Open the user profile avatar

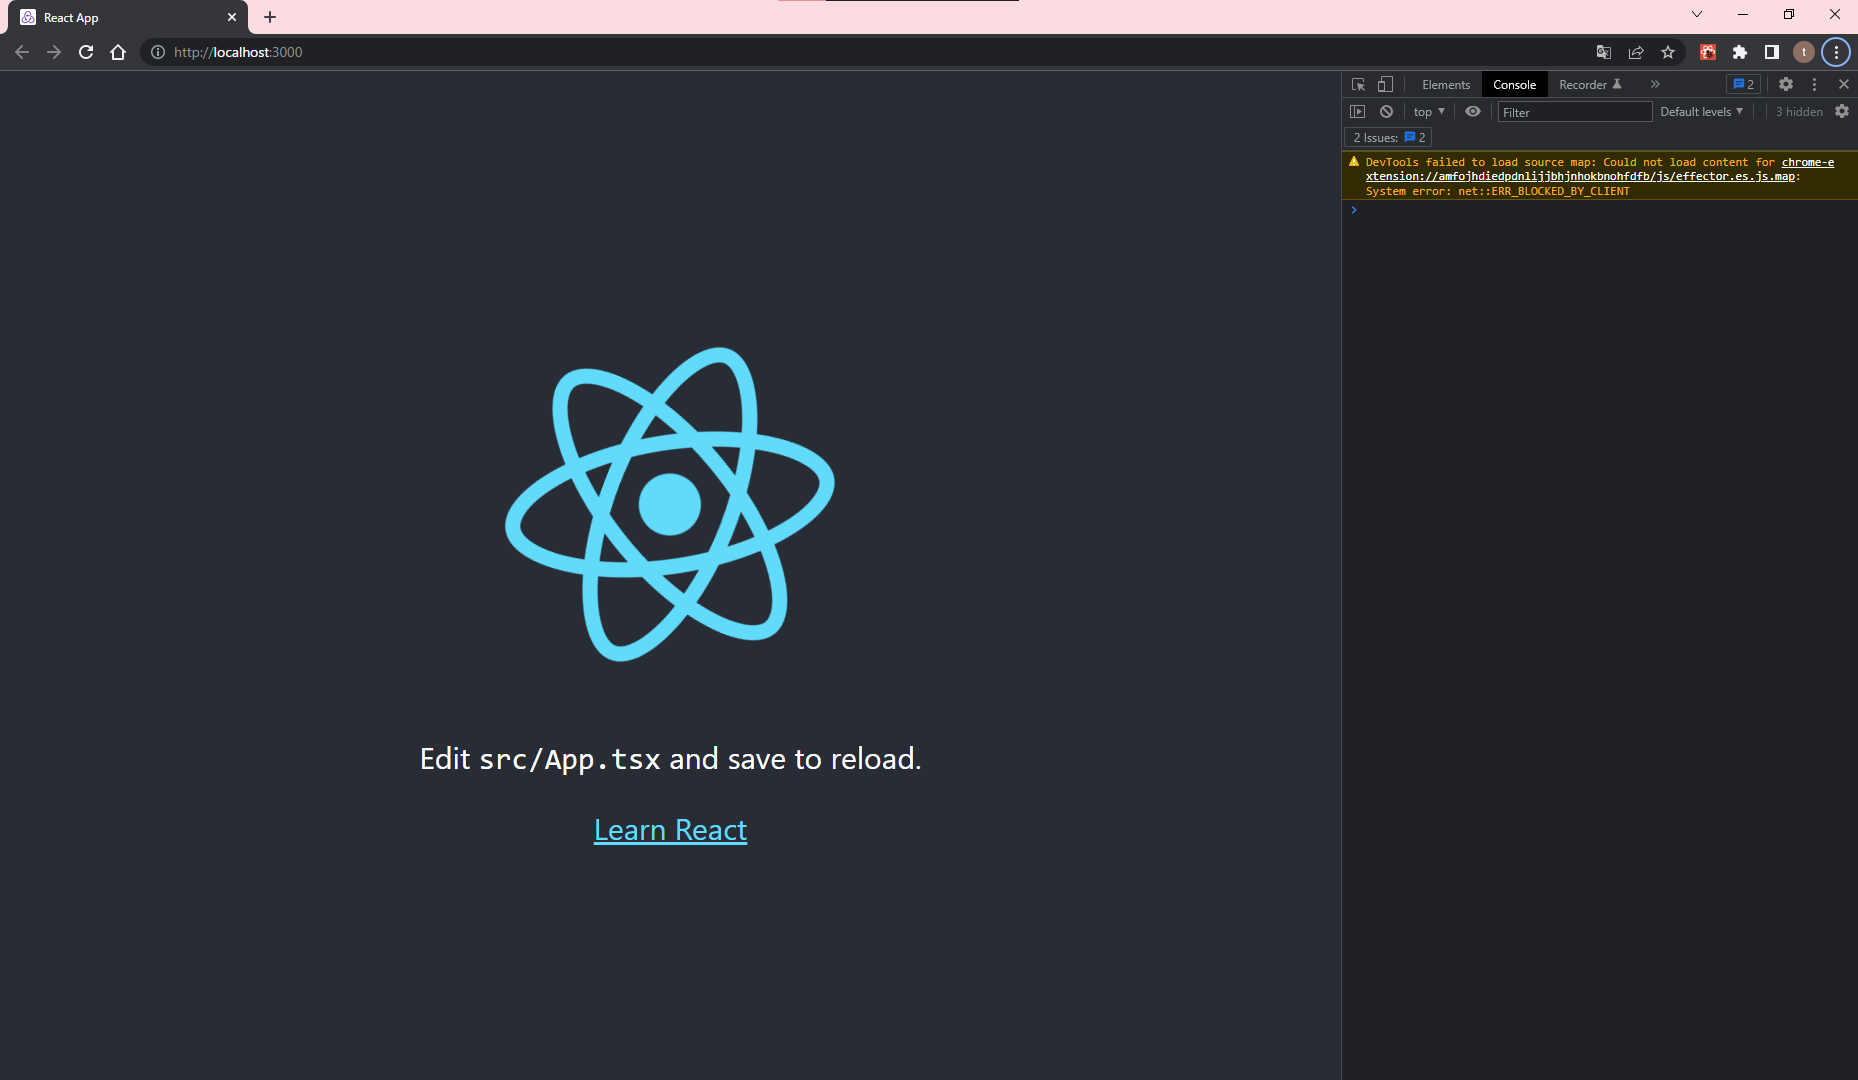point(1804,52)
